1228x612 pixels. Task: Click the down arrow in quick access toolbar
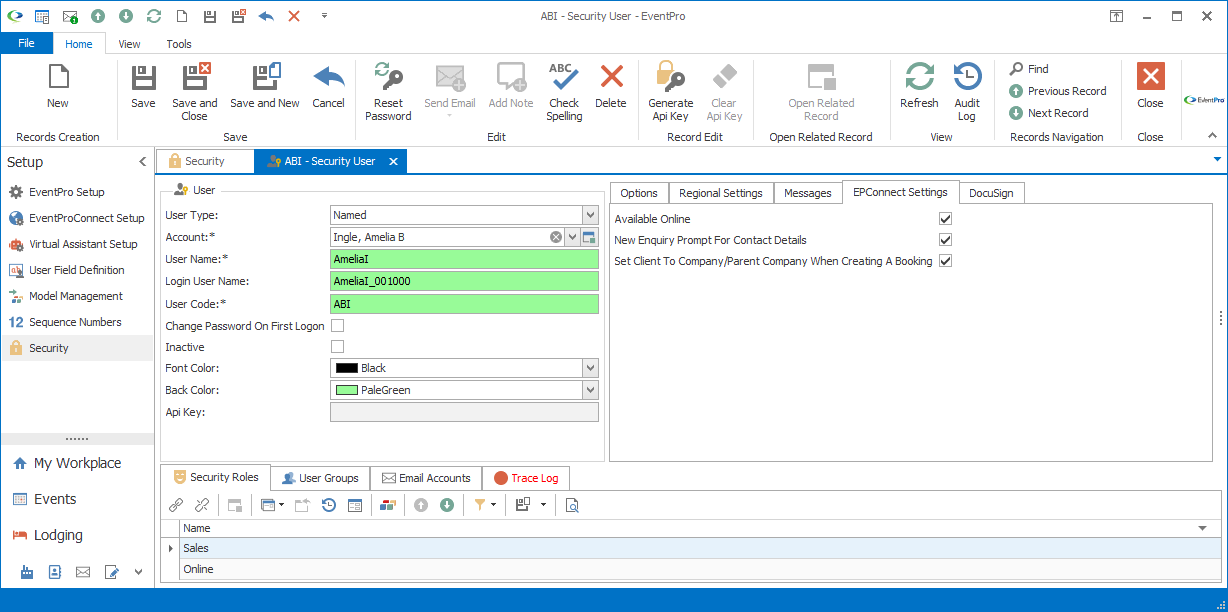pyautogui.click(x=125, y=16)
